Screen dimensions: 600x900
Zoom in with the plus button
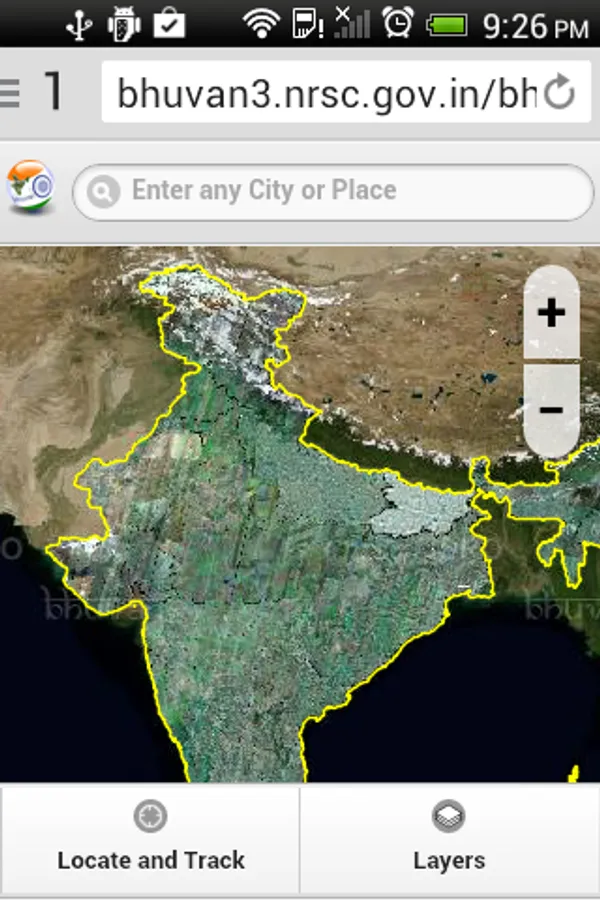(551, 313)
